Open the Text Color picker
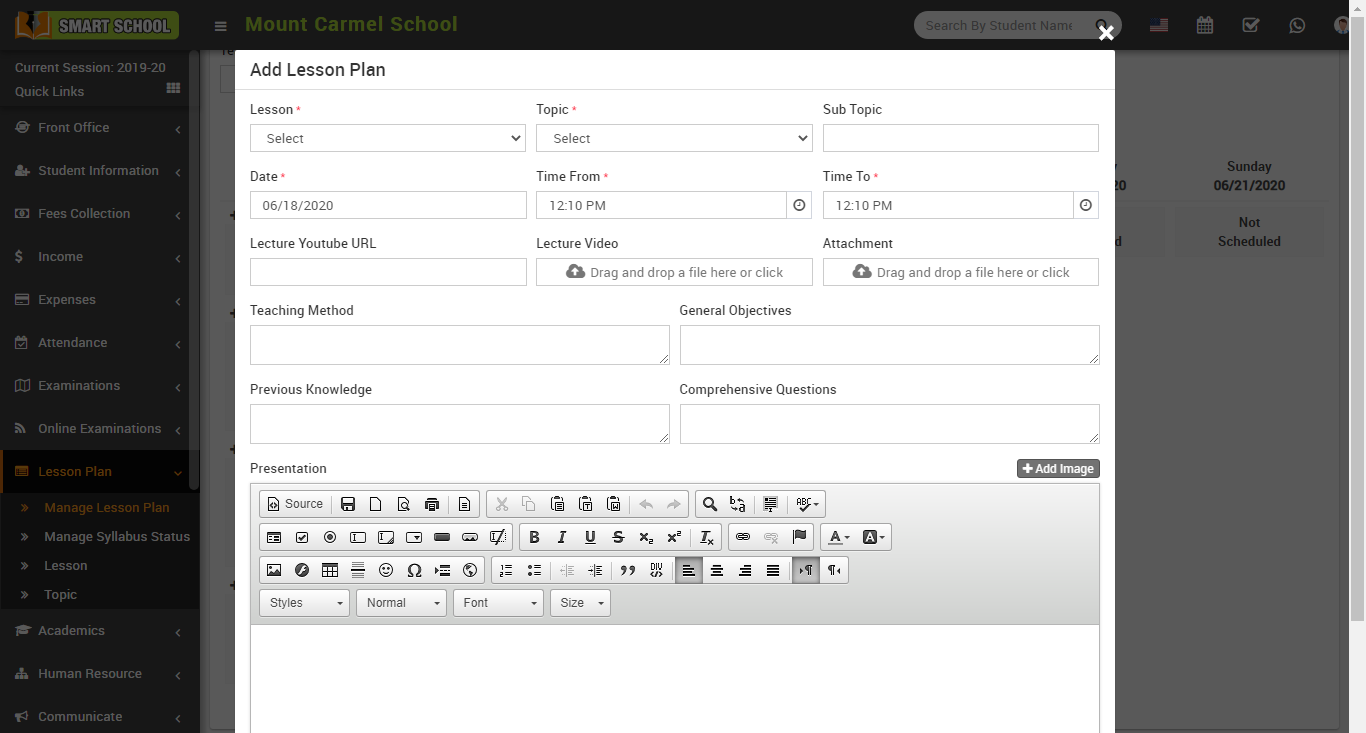The height and width of the screenshot is (733, 1366). (x=838, y=537)
